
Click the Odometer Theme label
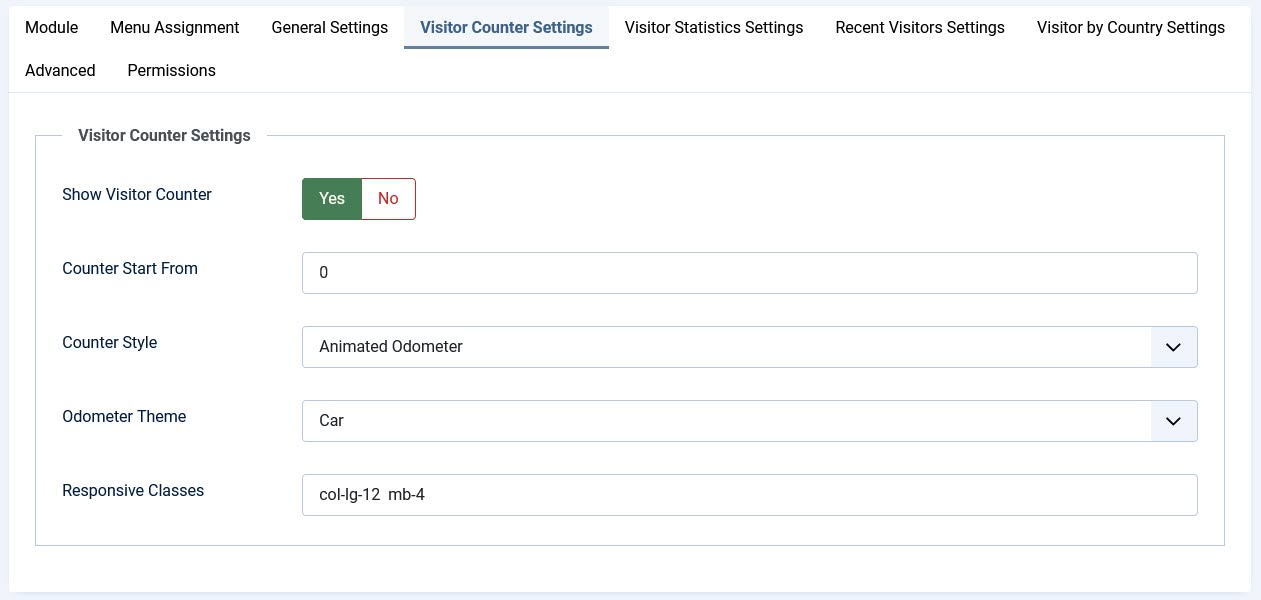[124, 417]
